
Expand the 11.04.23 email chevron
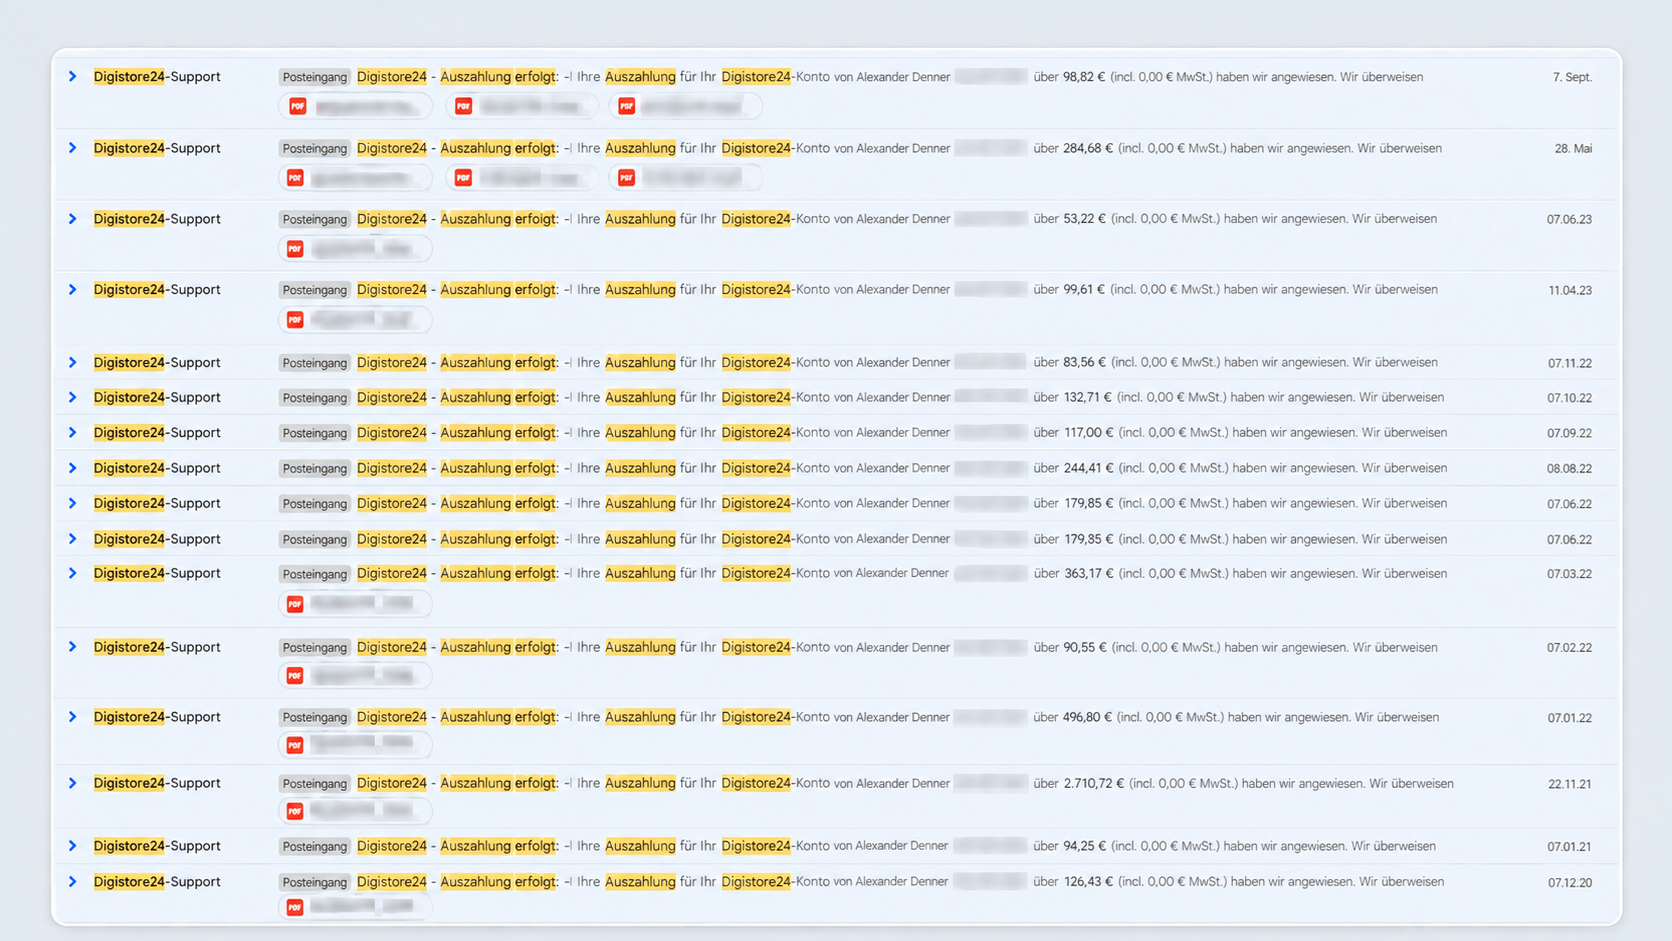72,290
